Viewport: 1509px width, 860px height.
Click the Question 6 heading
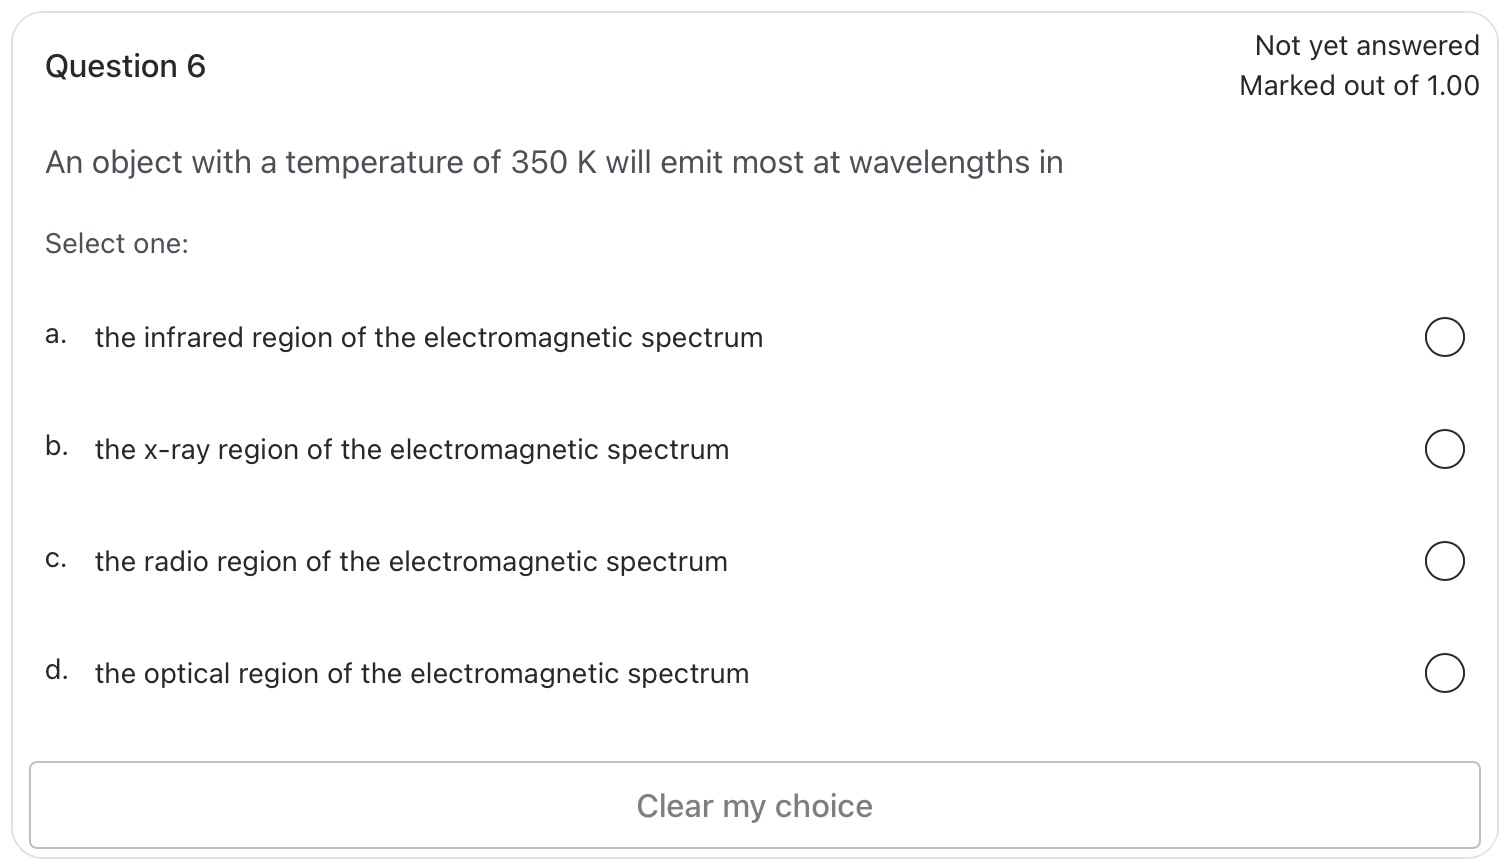[125, 66]
